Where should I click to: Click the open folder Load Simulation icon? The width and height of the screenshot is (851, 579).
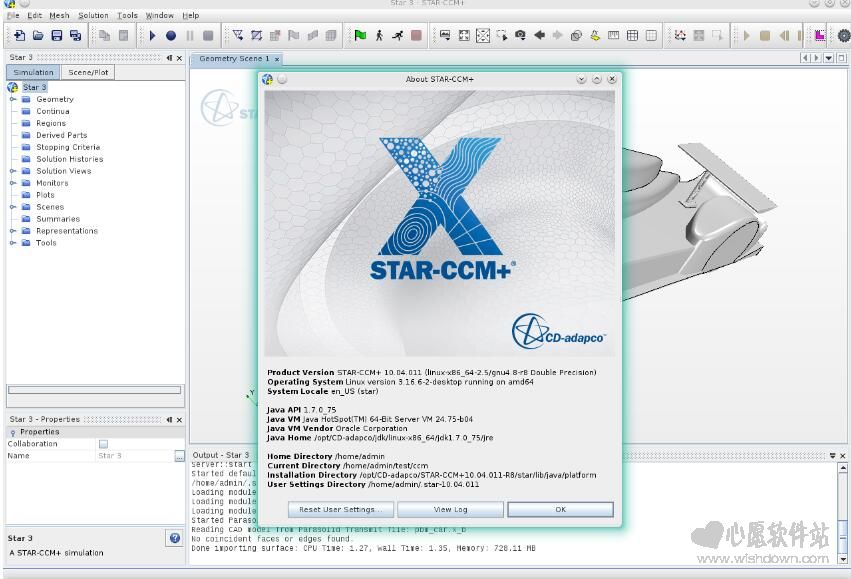pos(38,36)
